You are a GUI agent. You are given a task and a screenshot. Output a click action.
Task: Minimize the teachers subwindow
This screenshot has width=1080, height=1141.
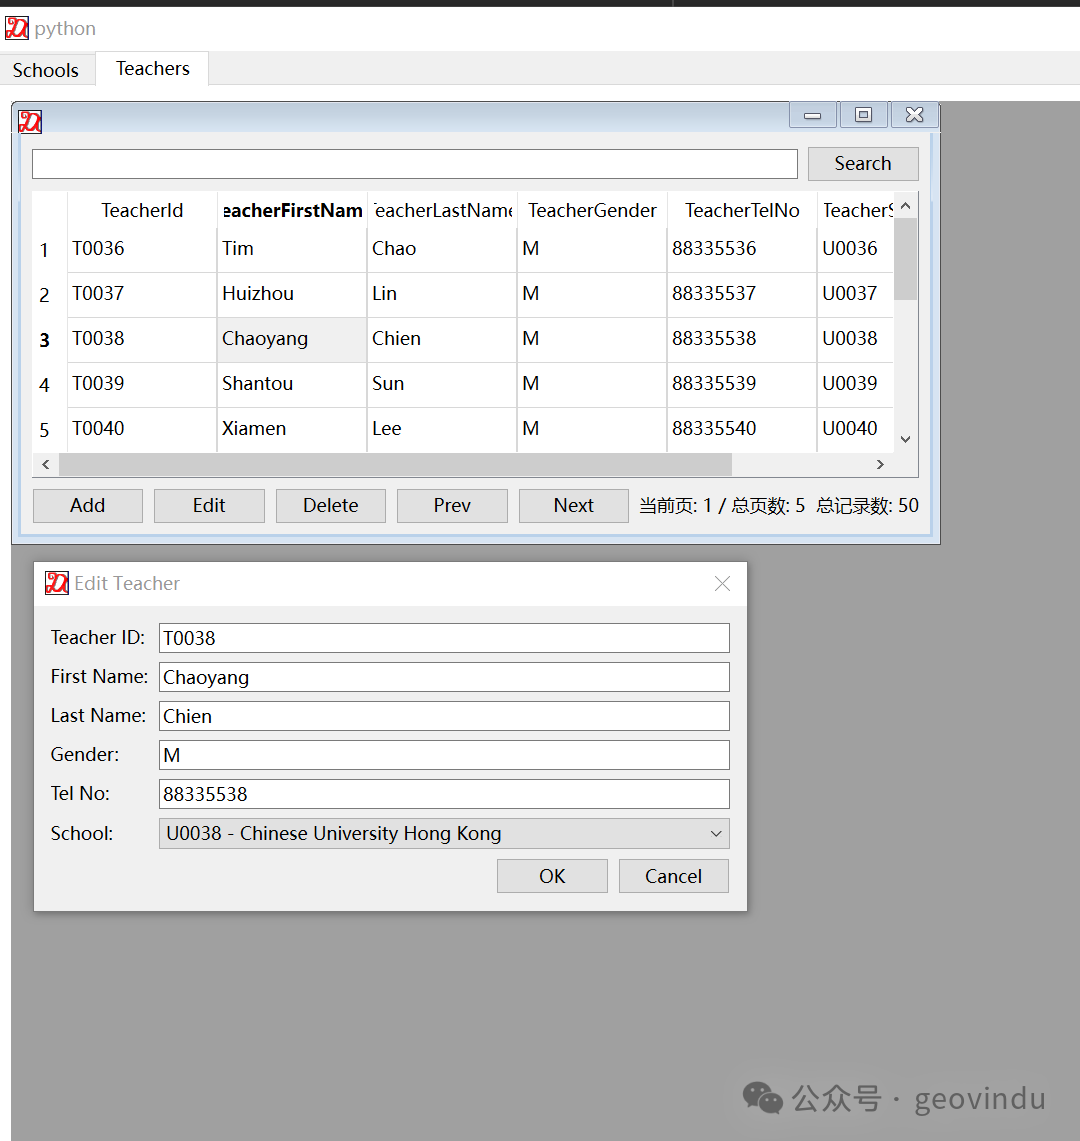[813, 115]
